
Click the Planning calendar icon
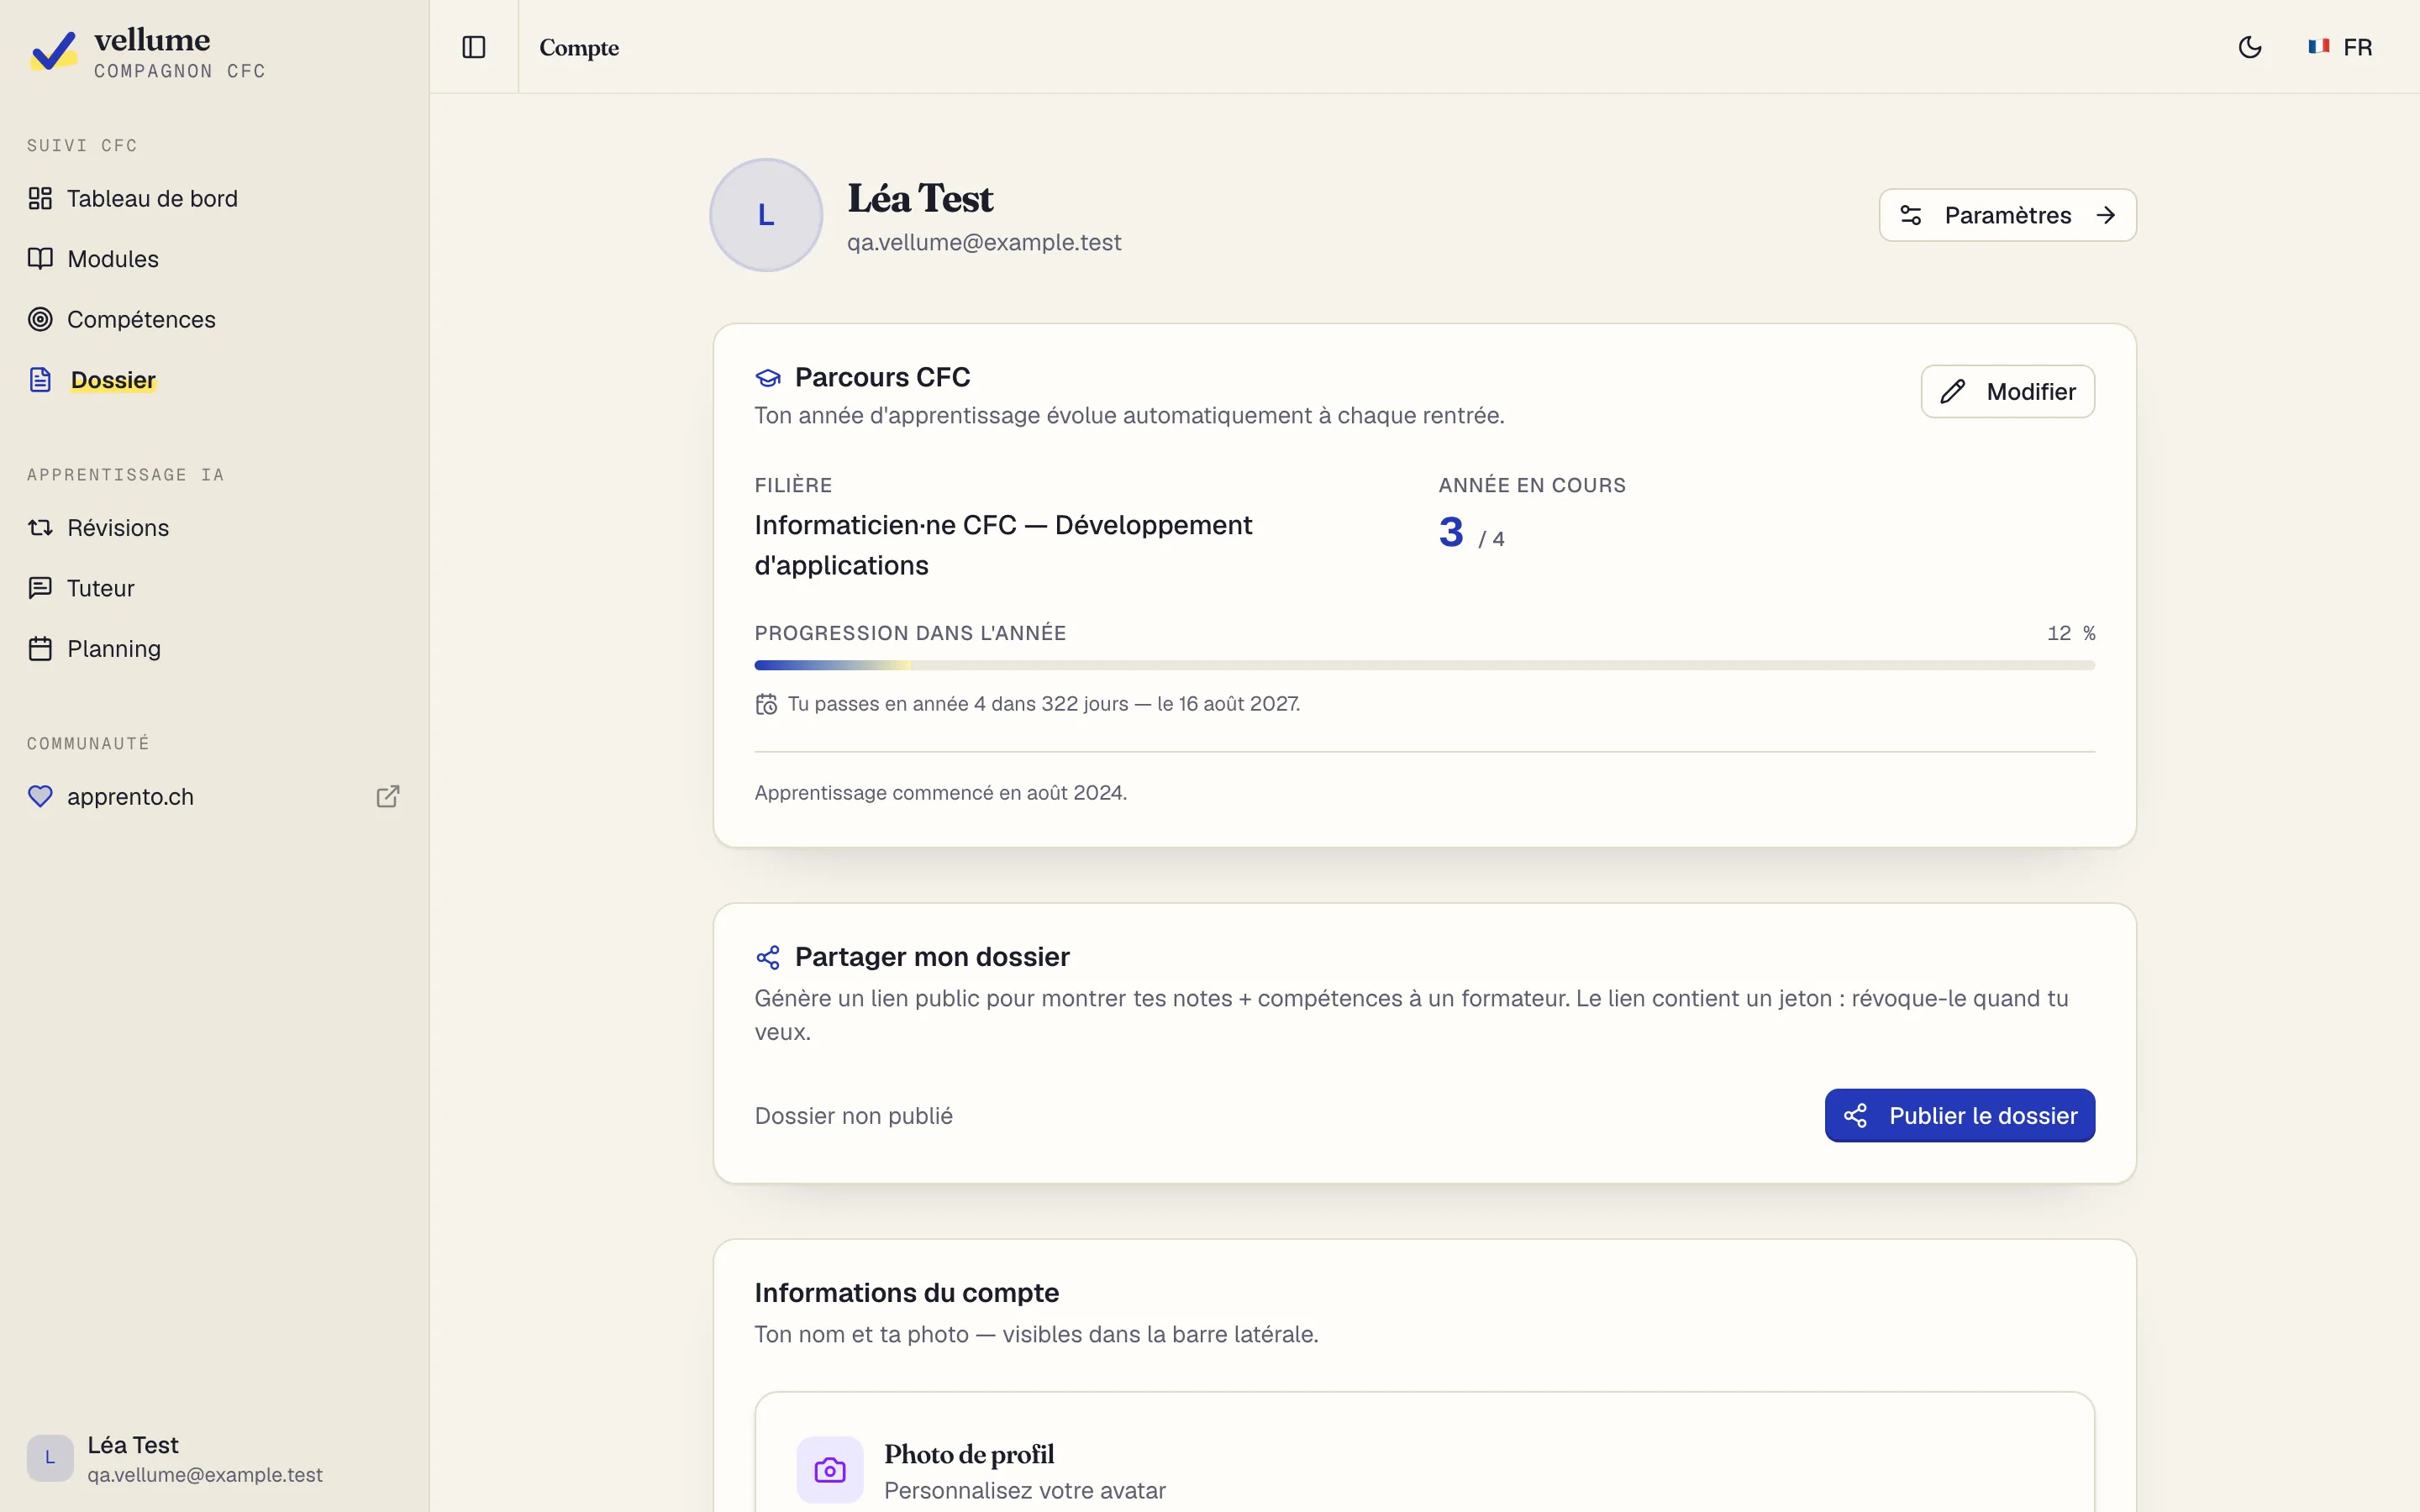(x=40, y=648)
